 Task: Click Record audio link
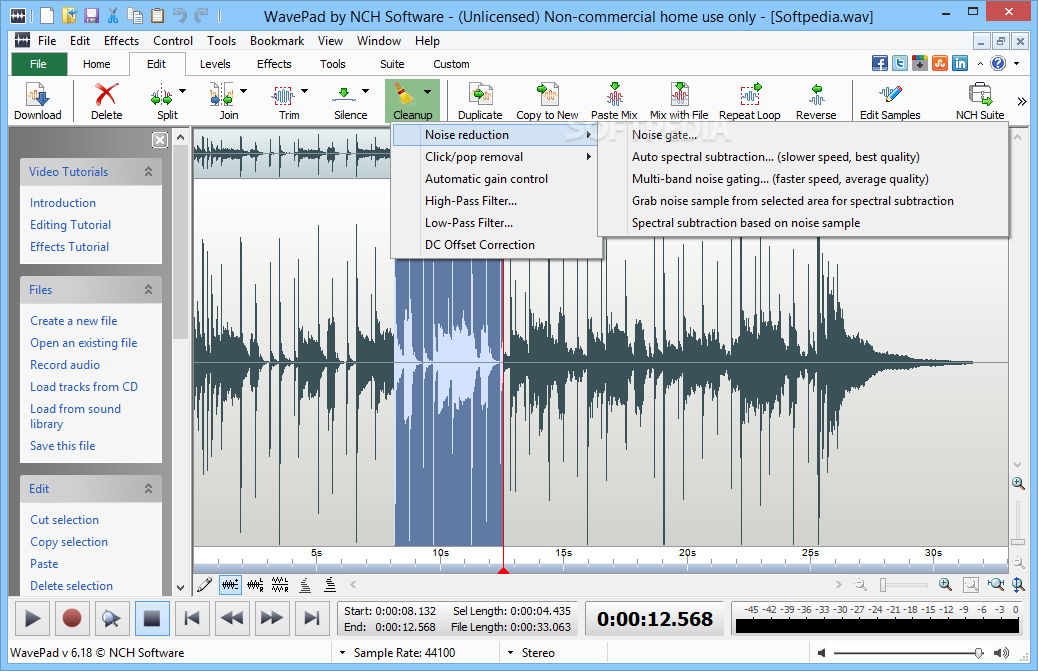(x=65, y=365)
